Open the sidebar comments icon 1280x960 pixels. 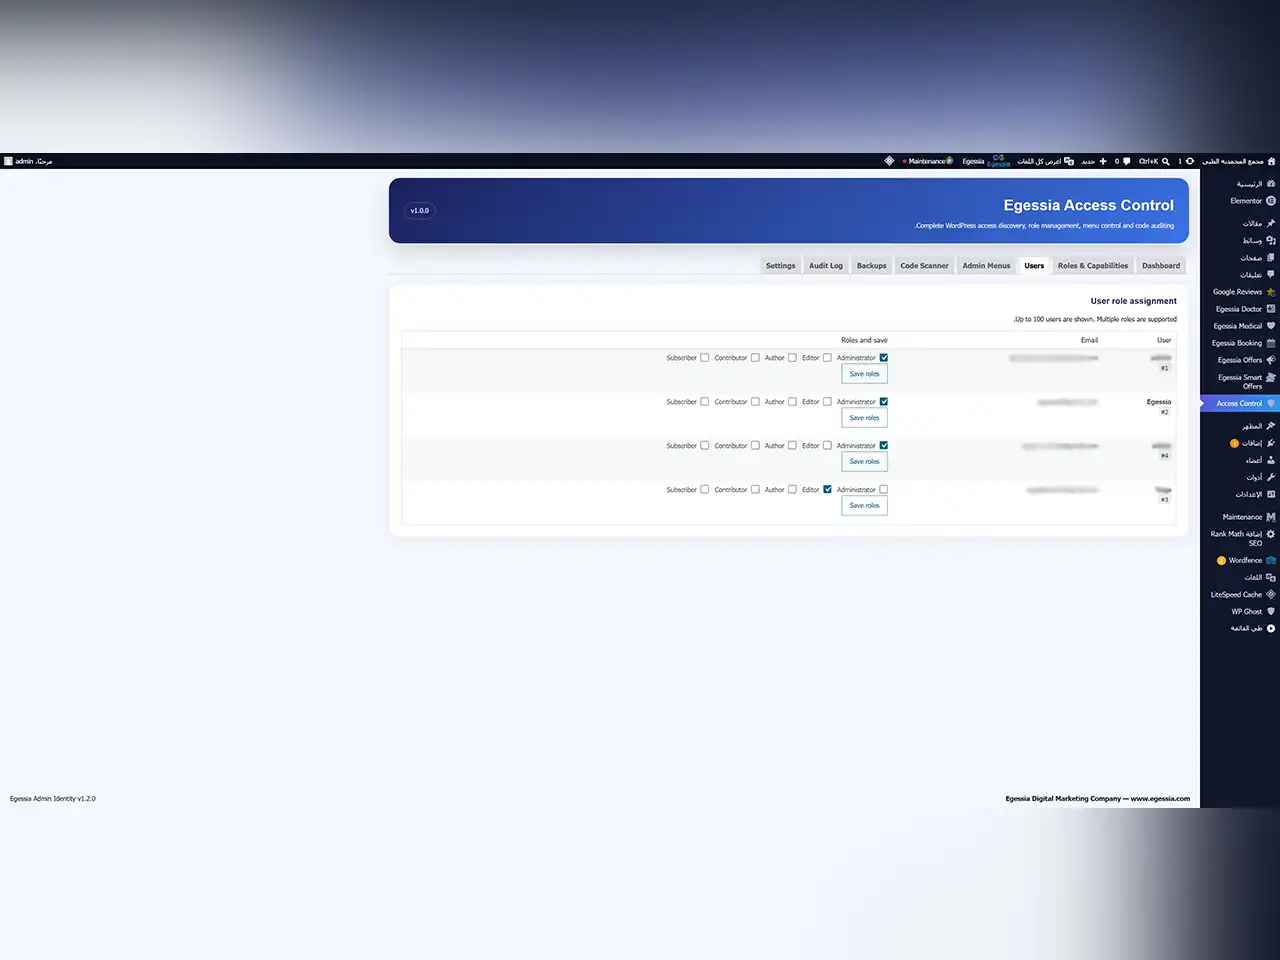[x=1271, y=275]
